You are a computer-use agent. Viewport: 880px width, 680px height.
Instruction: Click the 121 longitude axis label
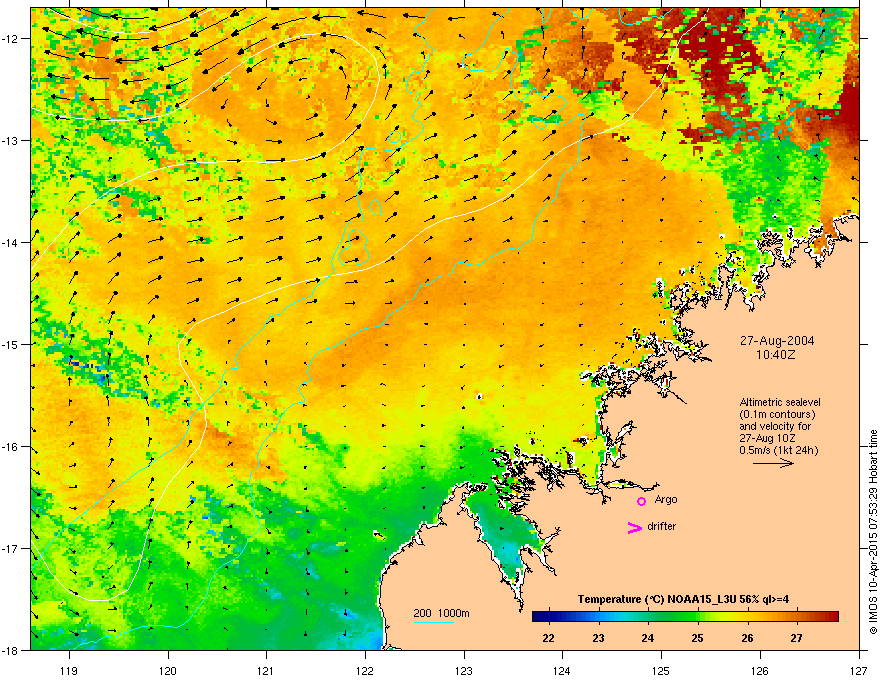click(x=266, y=670)
